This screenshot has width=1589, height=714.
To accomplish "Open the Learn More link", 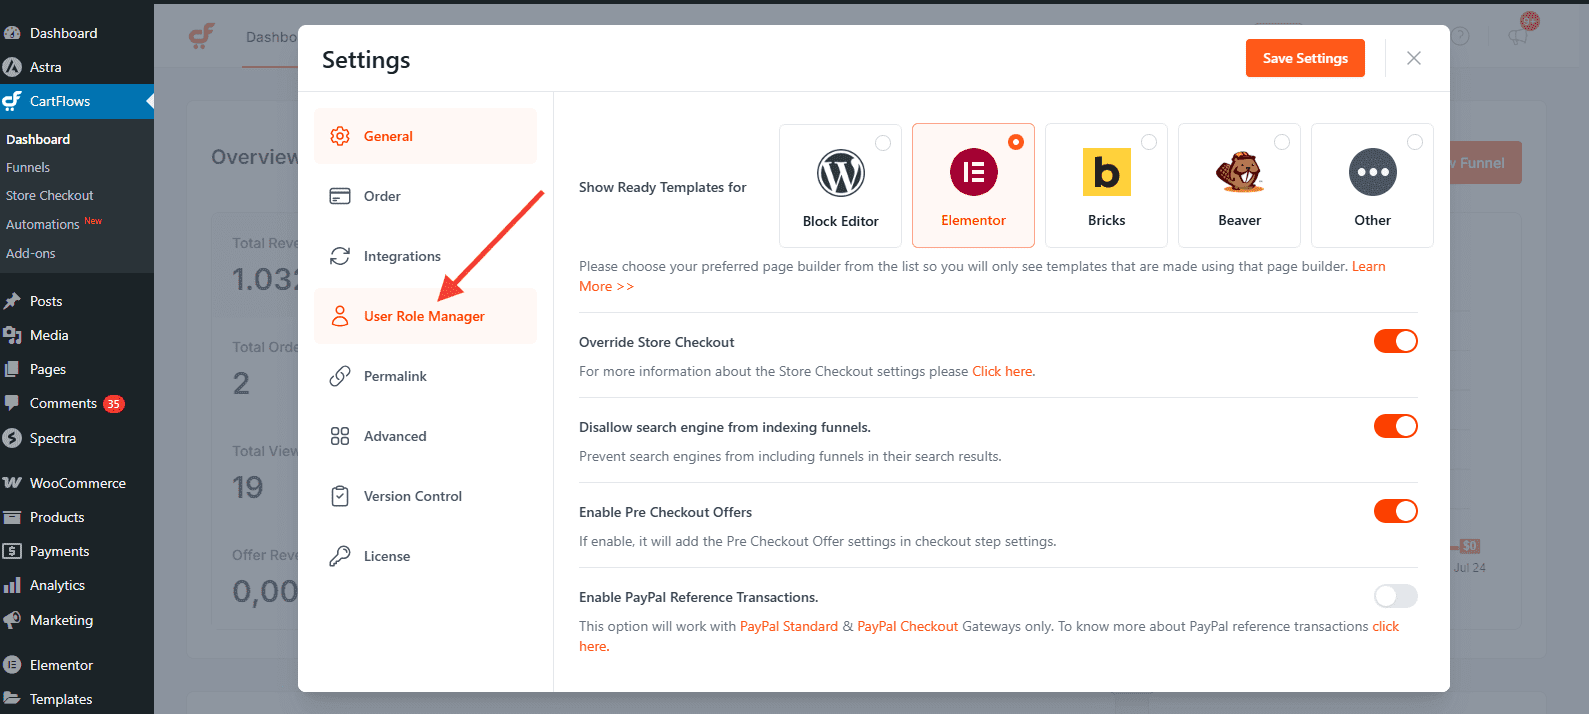I will coord(1368,267).
